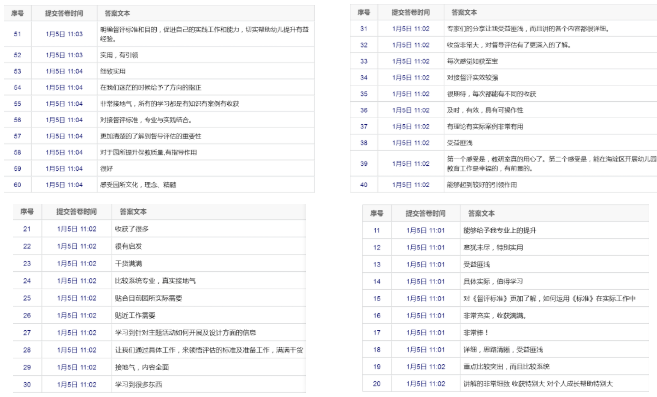Click '序号' header in table with row 51
The height and width of the screenshot is (397, 657).
click(17, 13)
